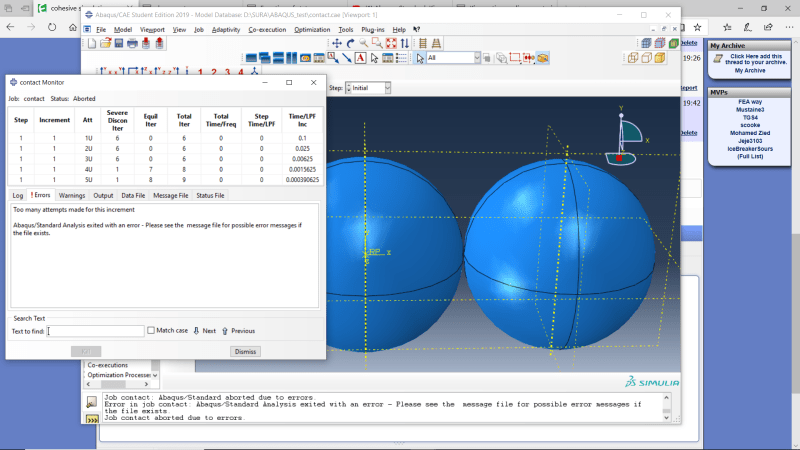This screenshot has width=800, height=450.
Task: Click the Tile viewports vertically icon
Action: [x=291, y=58]
